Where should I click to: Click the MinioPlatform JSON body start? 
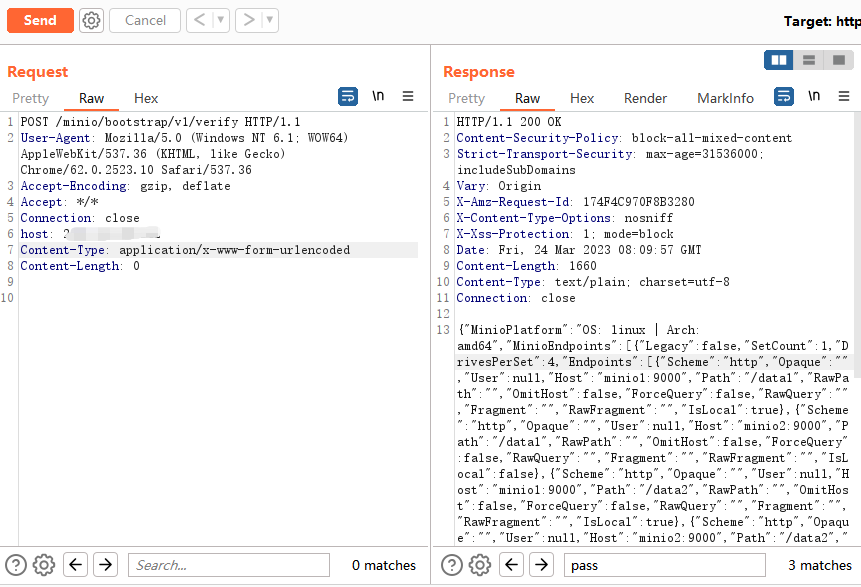coord(579,330)
